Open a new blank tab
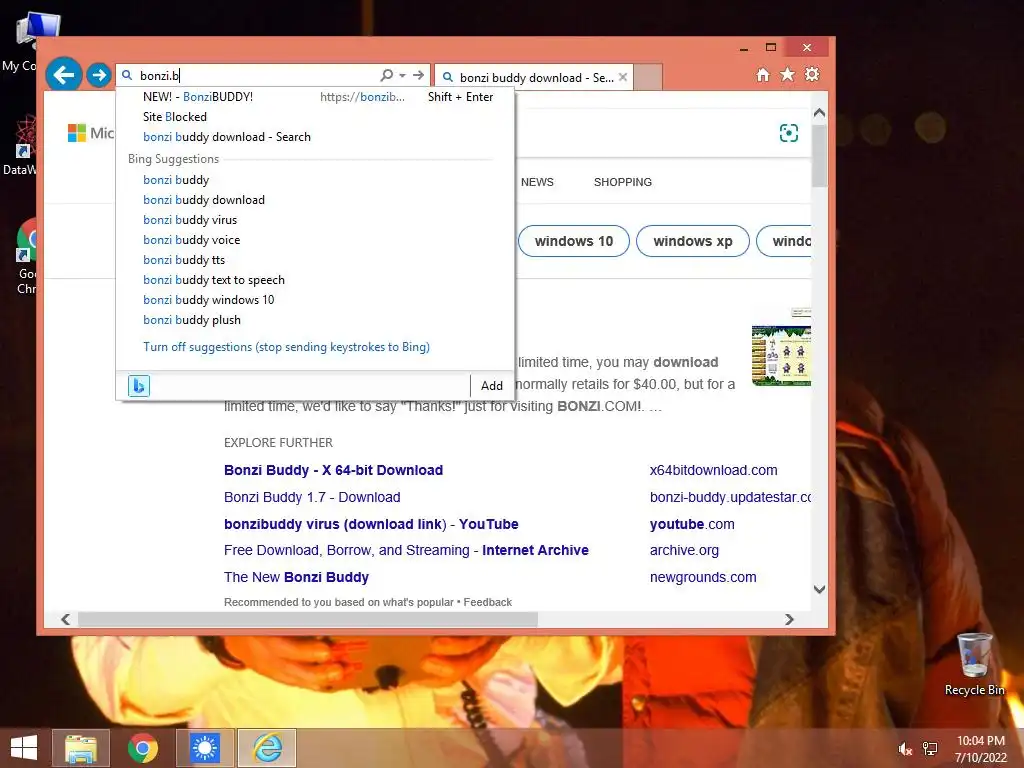1024x768 pixels. point(648,77)
